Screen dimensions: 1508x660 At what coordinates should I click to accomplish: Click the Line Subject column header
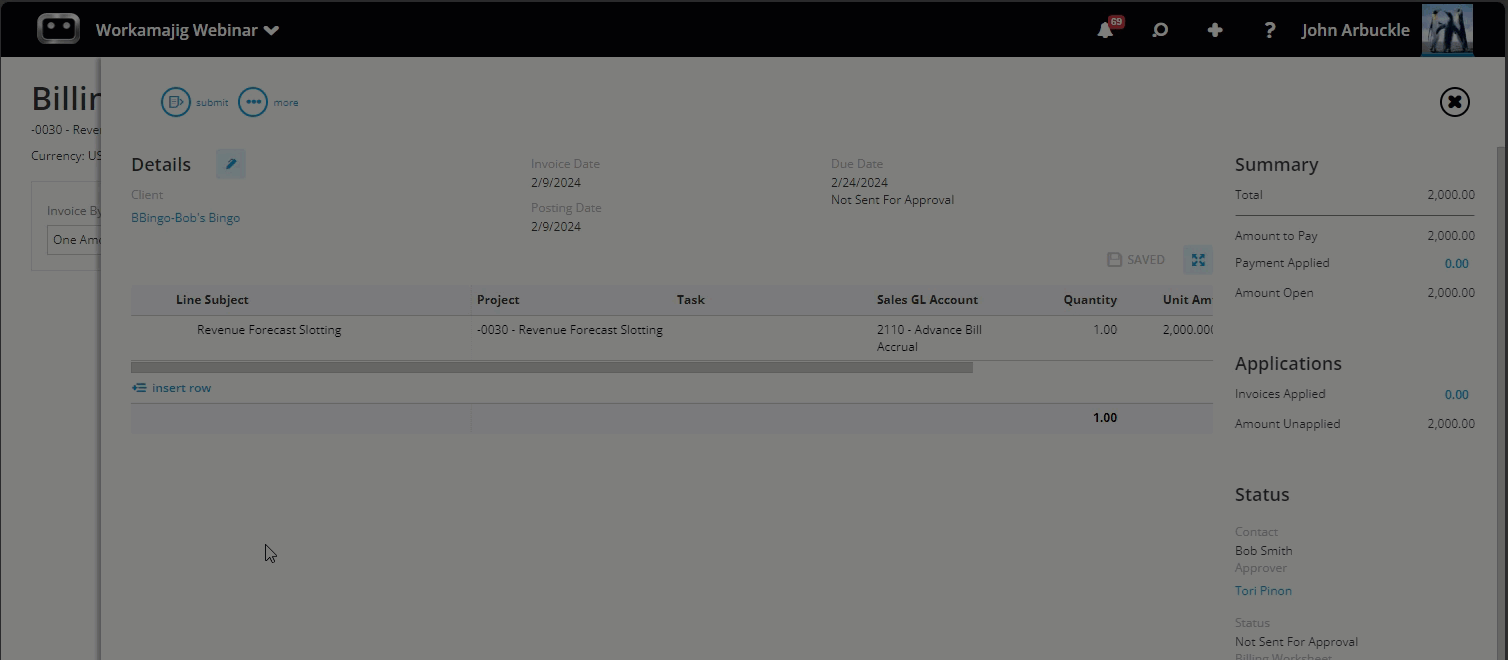click(212, 299)
